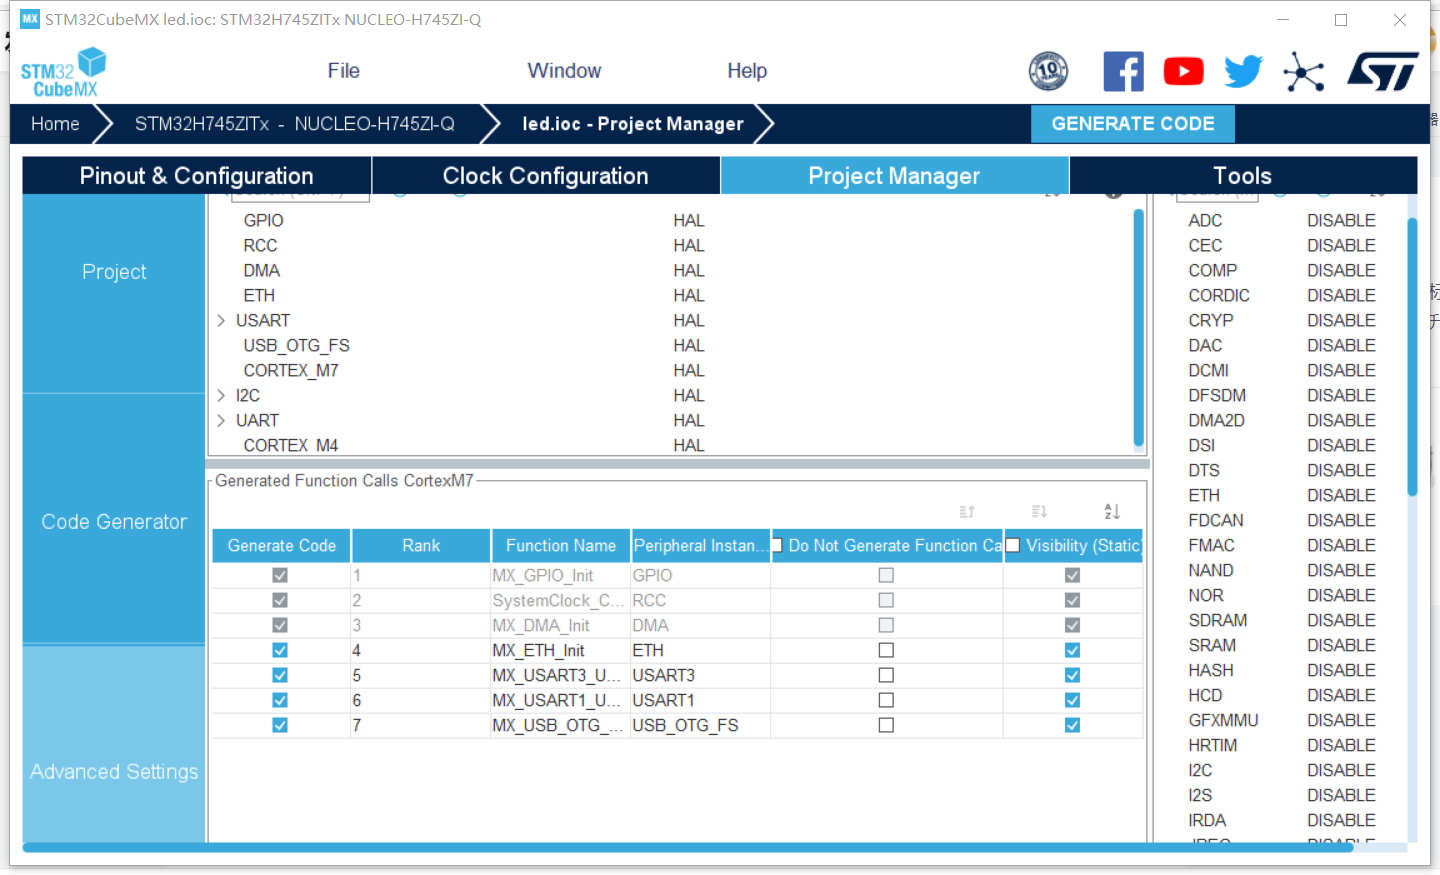The image size is (1440, 875).
Task: Toggle Visibility Static for USB_OTG_FS row
Action: pos(1072,725)
